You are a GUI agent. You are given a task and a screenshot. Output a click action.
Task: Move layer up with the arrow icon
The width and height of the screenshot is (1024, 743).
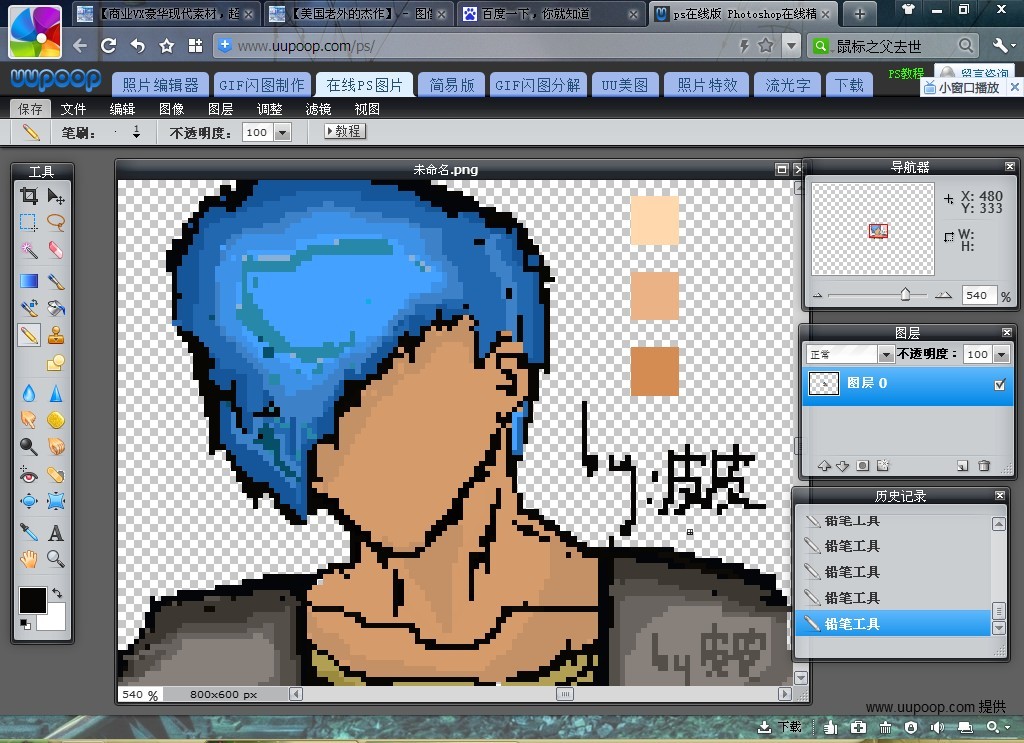coord(824,466)
